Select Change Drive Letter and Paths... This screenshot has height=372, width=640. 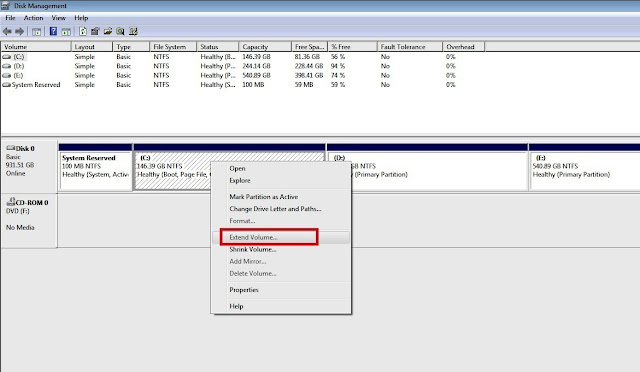tap(281, 209)
